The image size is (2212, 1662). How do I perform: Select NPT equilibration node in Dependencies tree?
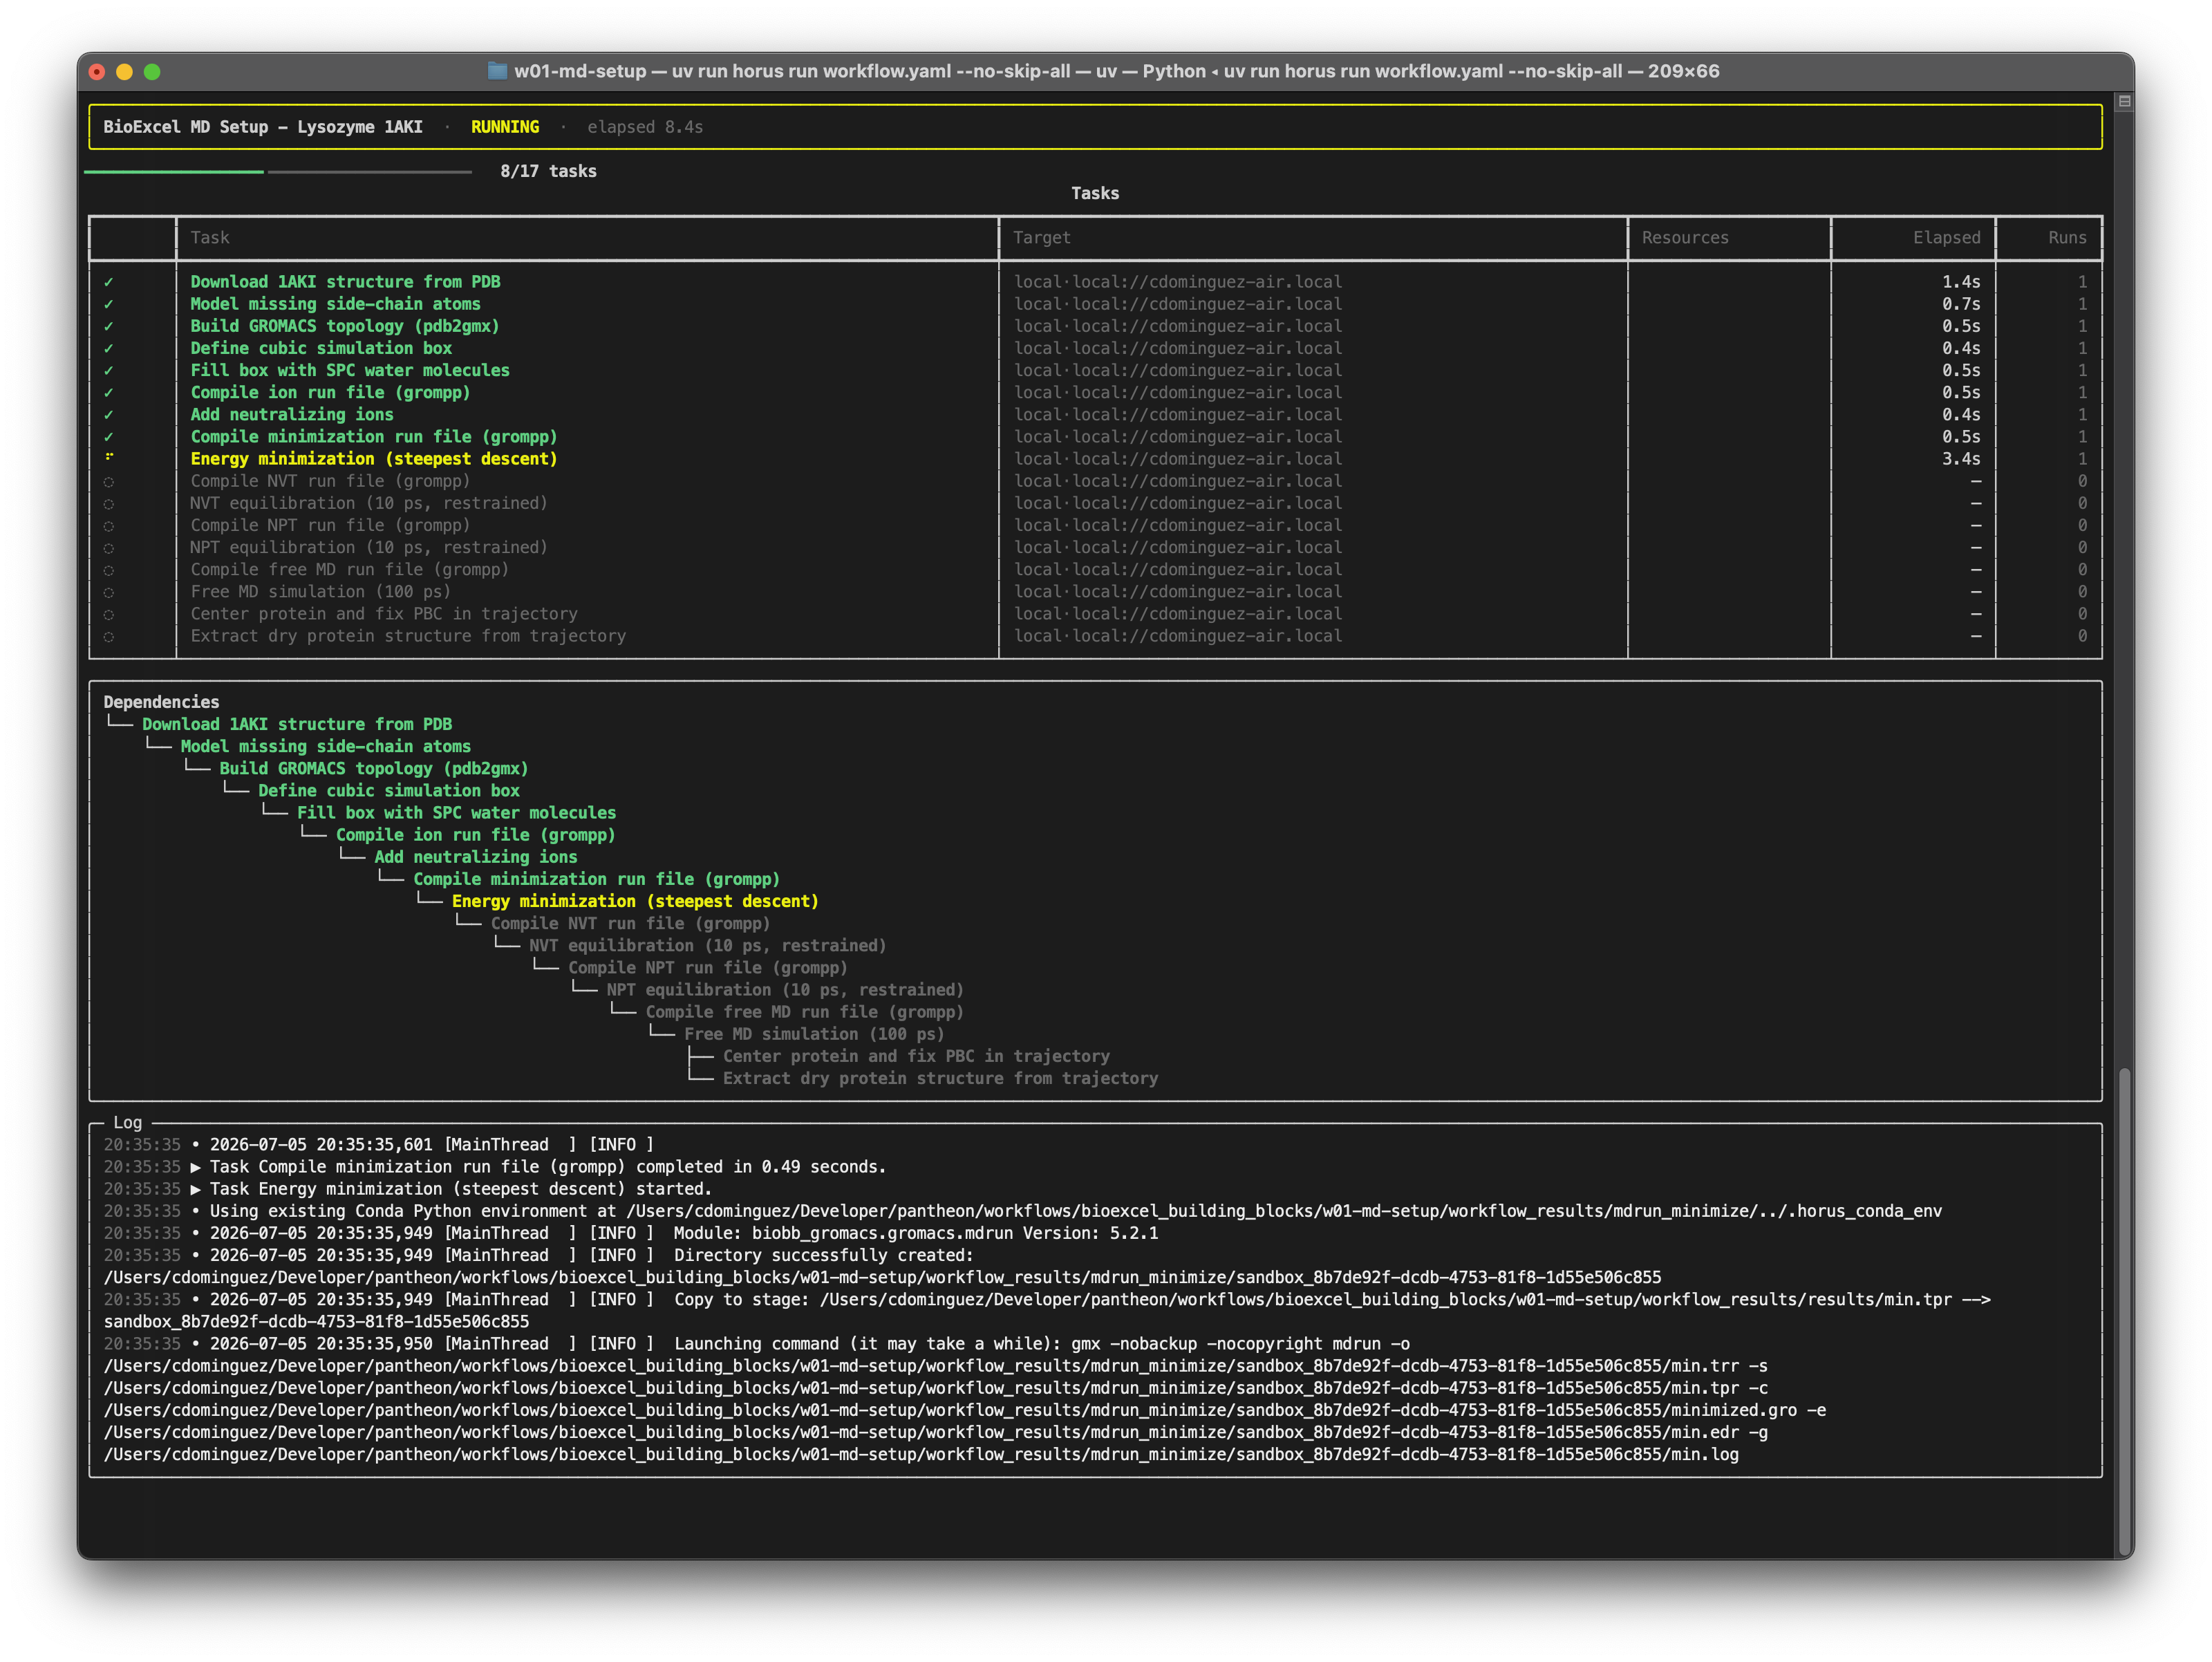(x=785, y=989)
